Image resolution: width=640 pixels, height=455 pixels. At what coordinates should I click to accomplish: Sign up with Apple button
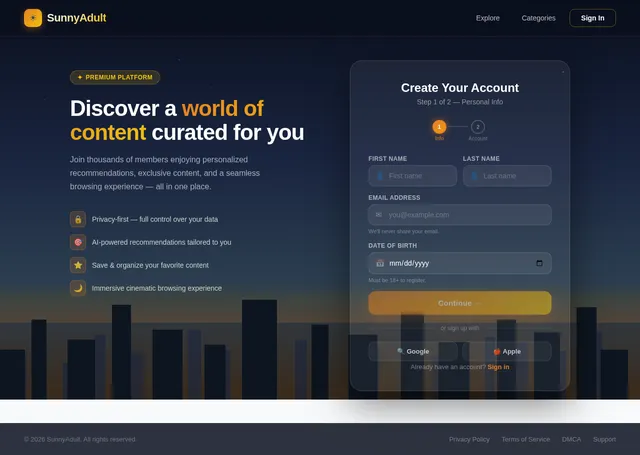507,351
